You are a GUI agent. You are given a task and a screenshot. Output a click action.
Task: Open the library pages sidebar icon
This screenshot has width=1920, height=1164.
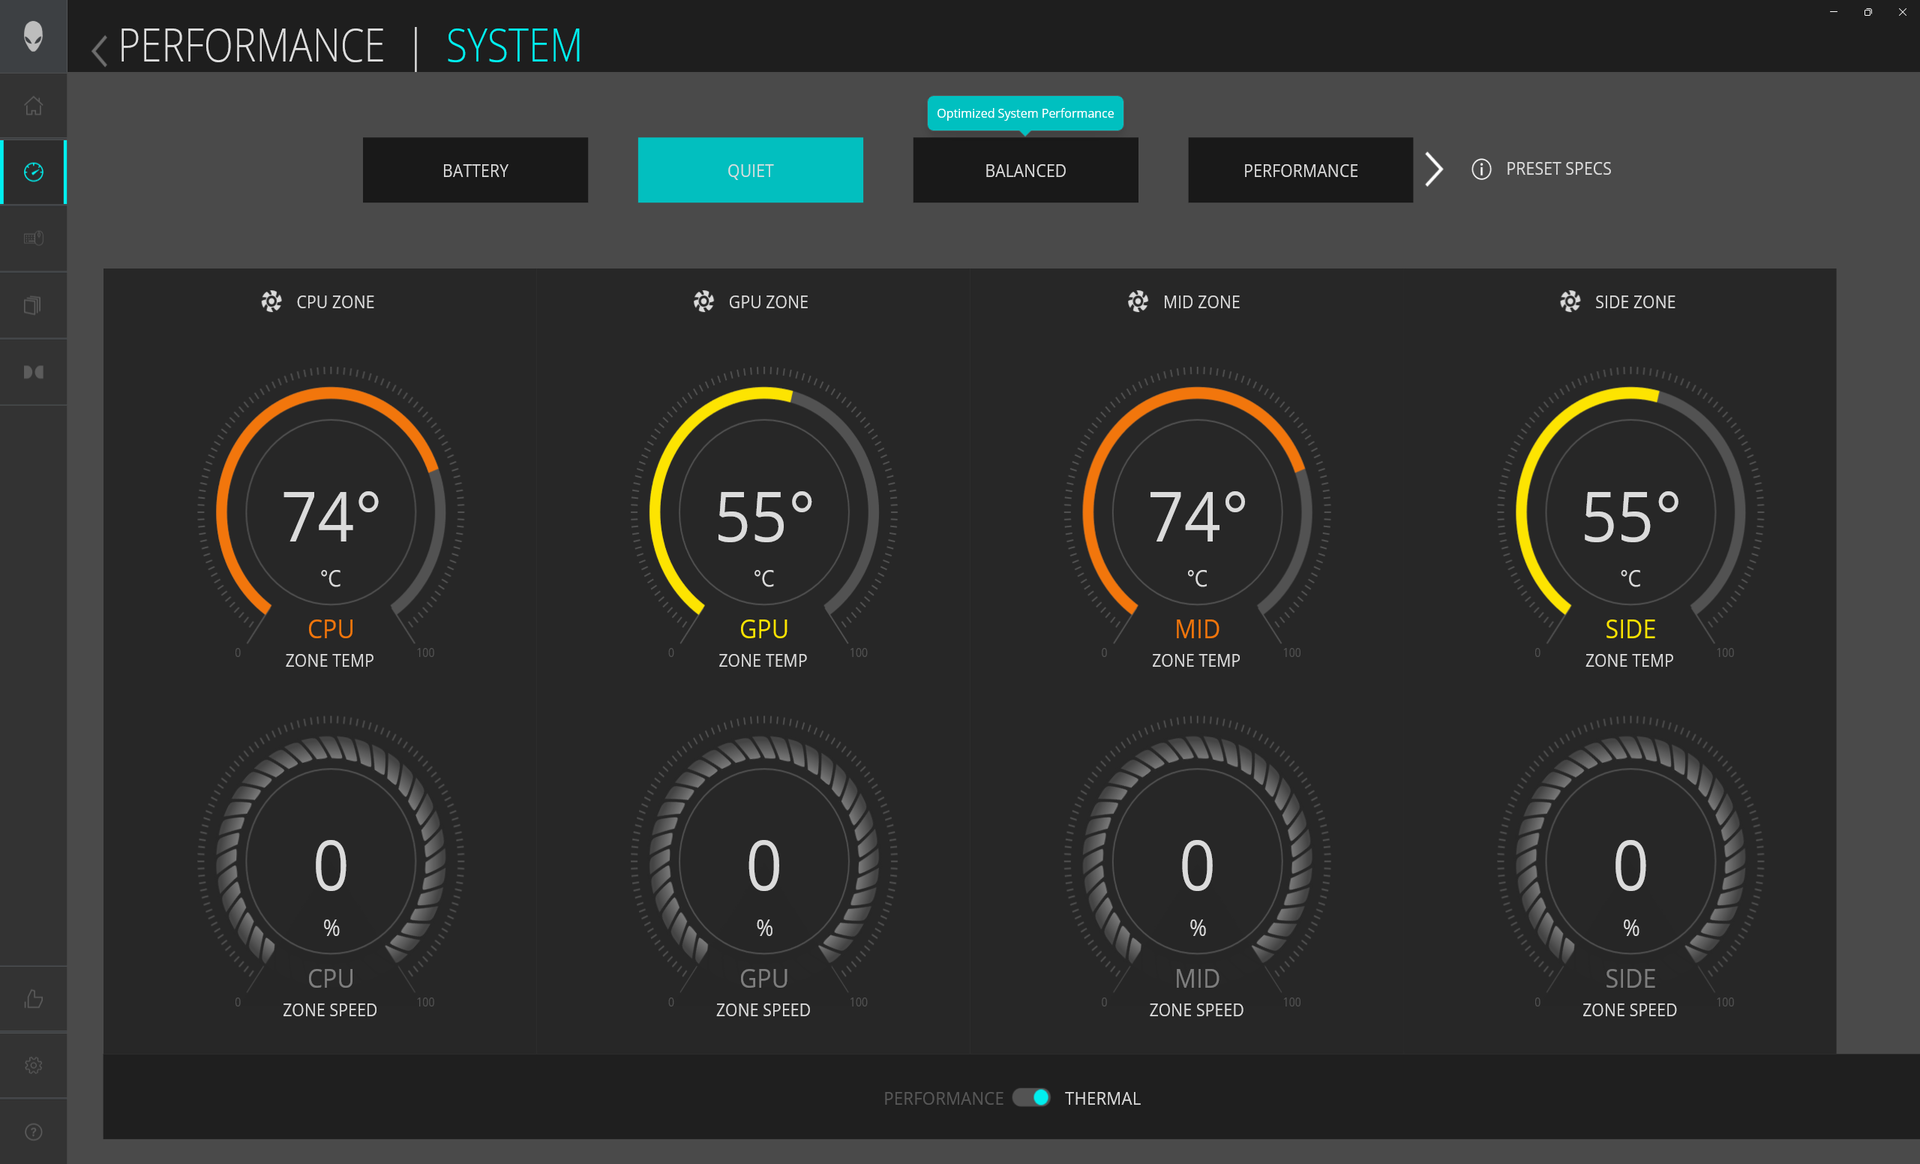33,305
